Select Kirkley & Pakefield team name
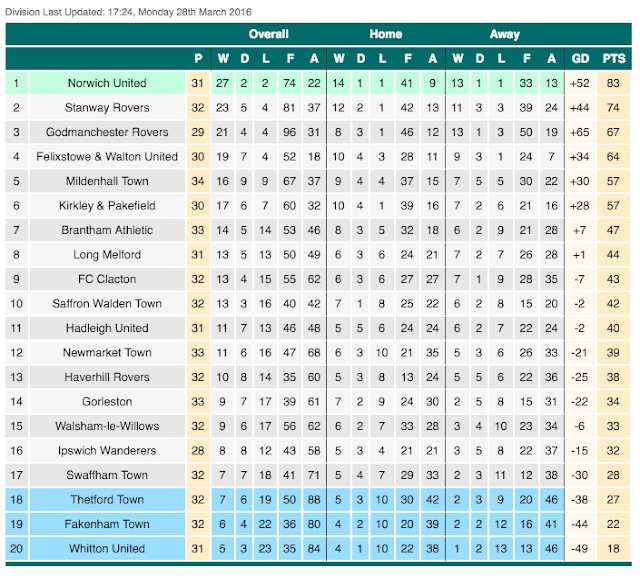 click(x=107, y=206)
